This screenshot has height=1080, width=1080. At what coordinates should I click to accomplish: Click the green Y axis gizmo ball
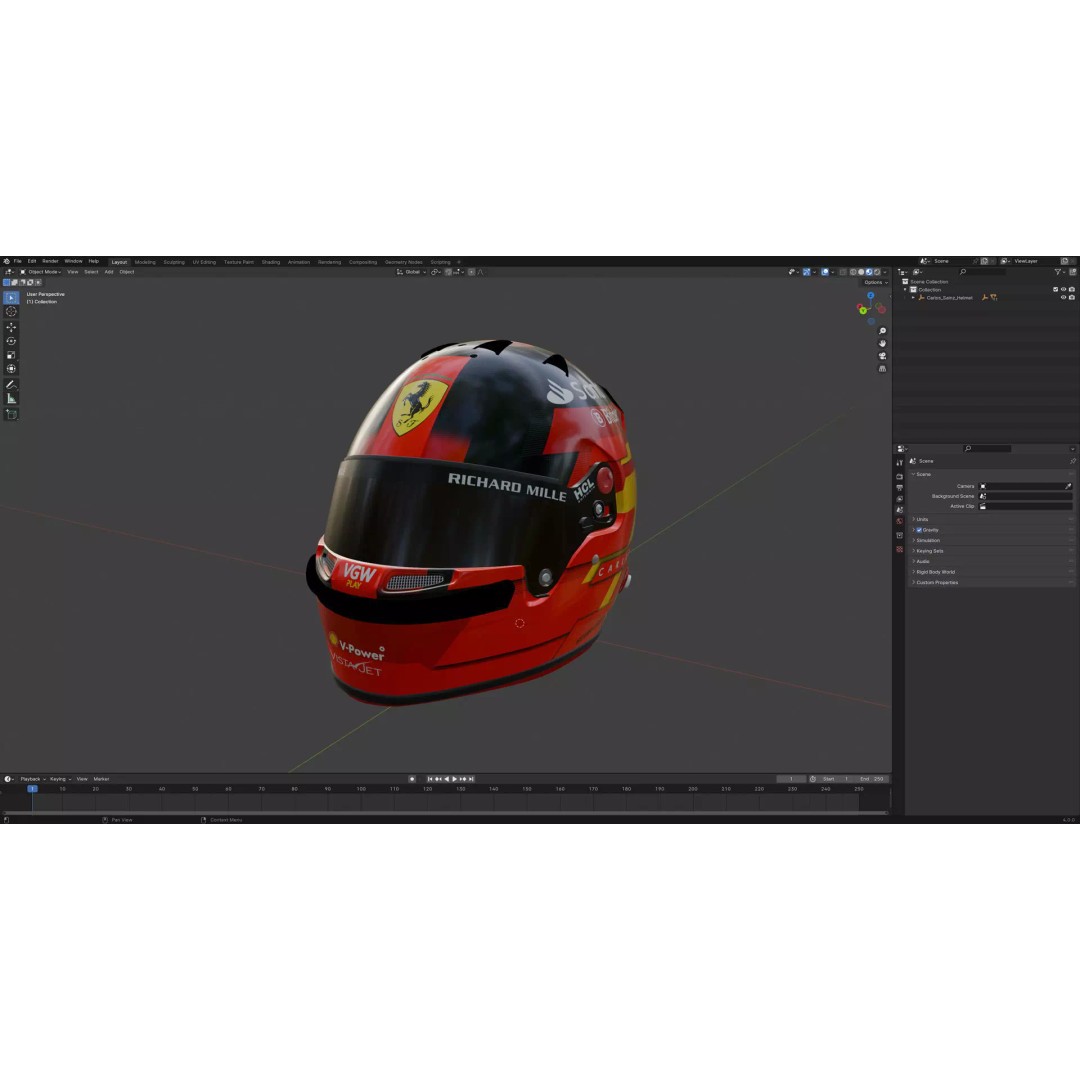coord(863,310)
